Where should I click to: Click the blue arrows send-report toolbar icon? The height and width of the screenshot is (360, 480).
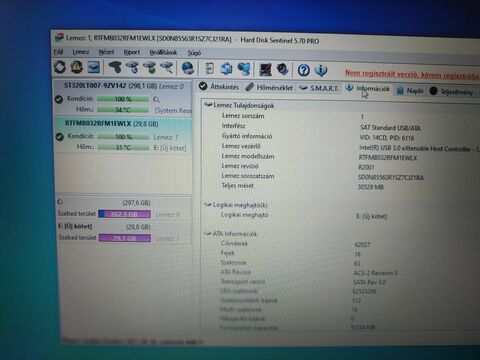tap(227, 69)
